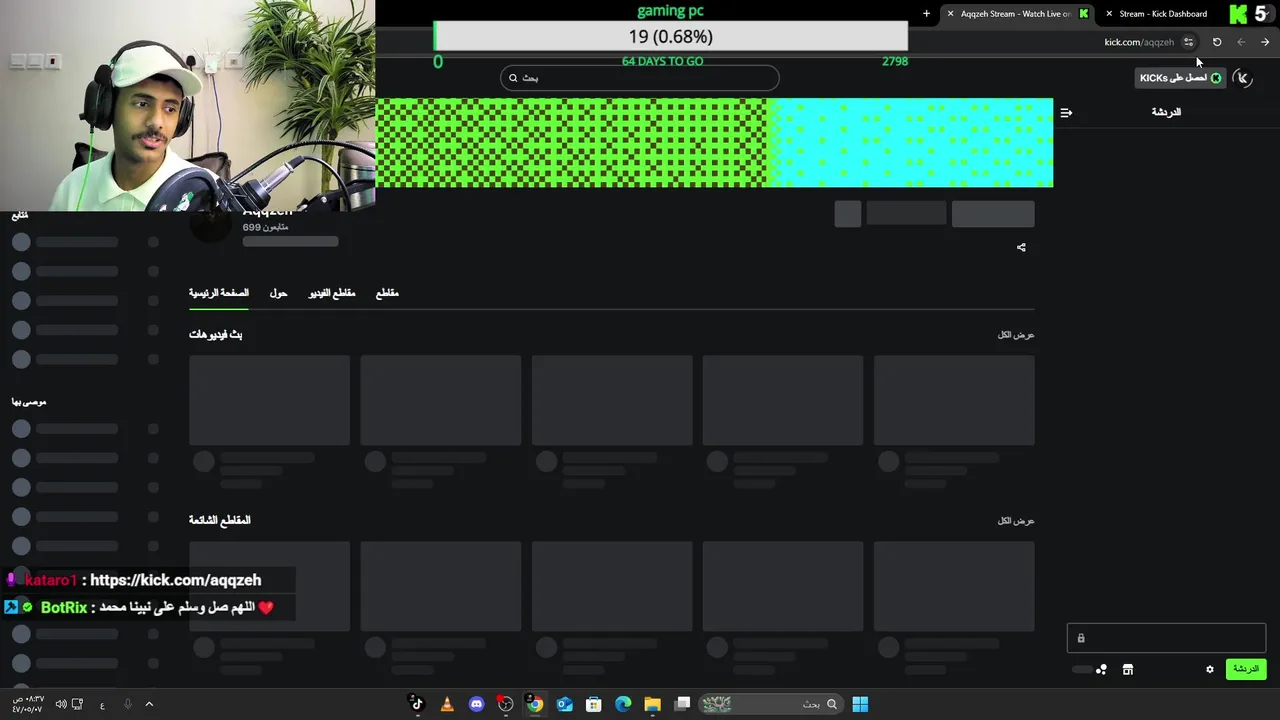Click the Get KICKs button
The image size is (1280, 720).
[x=1180, y=78]
